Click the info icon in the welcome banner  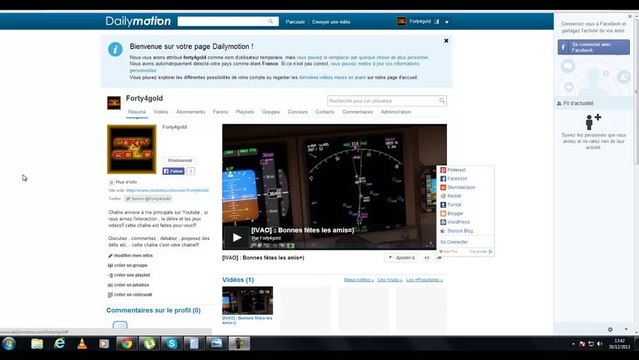coord(115,49)
